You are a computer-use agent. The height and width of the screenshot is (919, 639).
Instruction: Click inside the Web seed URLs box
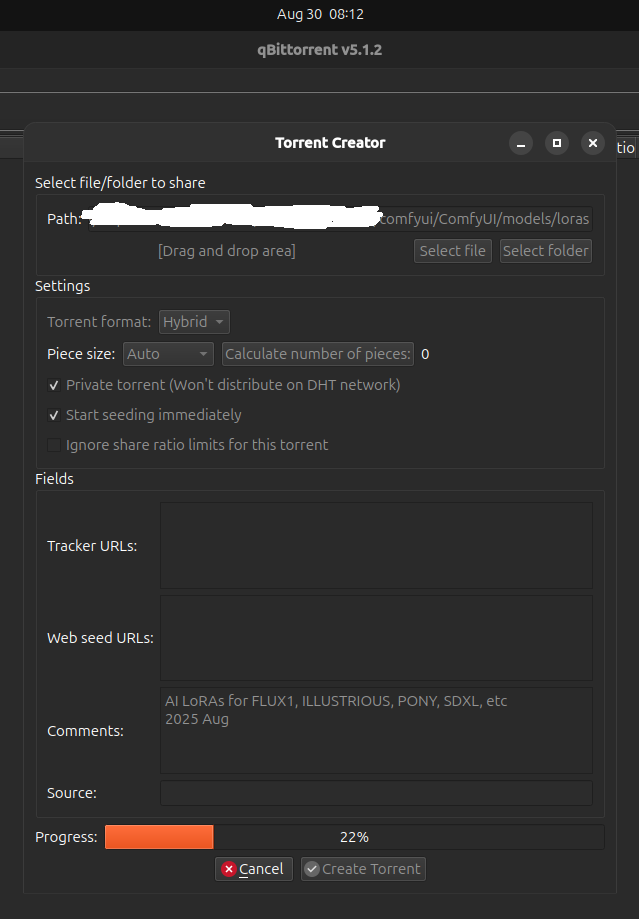coord(376,638)
